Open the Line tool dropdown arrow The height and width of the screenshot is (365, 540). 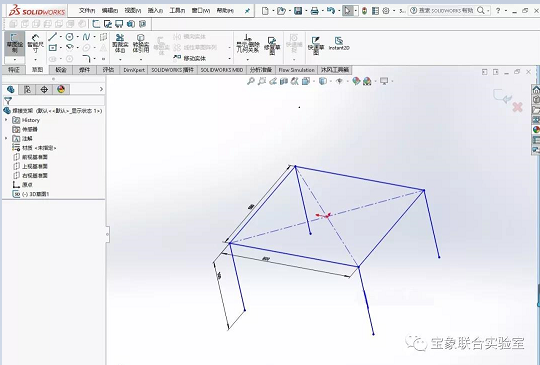coord(61,37)
